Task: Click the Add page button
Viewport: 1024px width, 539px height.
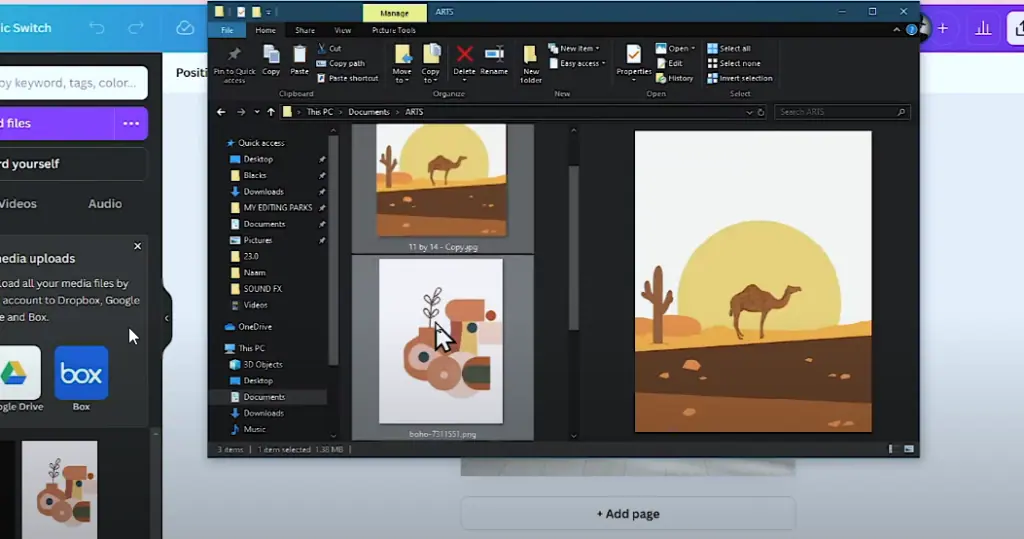Action: [628, 514]
